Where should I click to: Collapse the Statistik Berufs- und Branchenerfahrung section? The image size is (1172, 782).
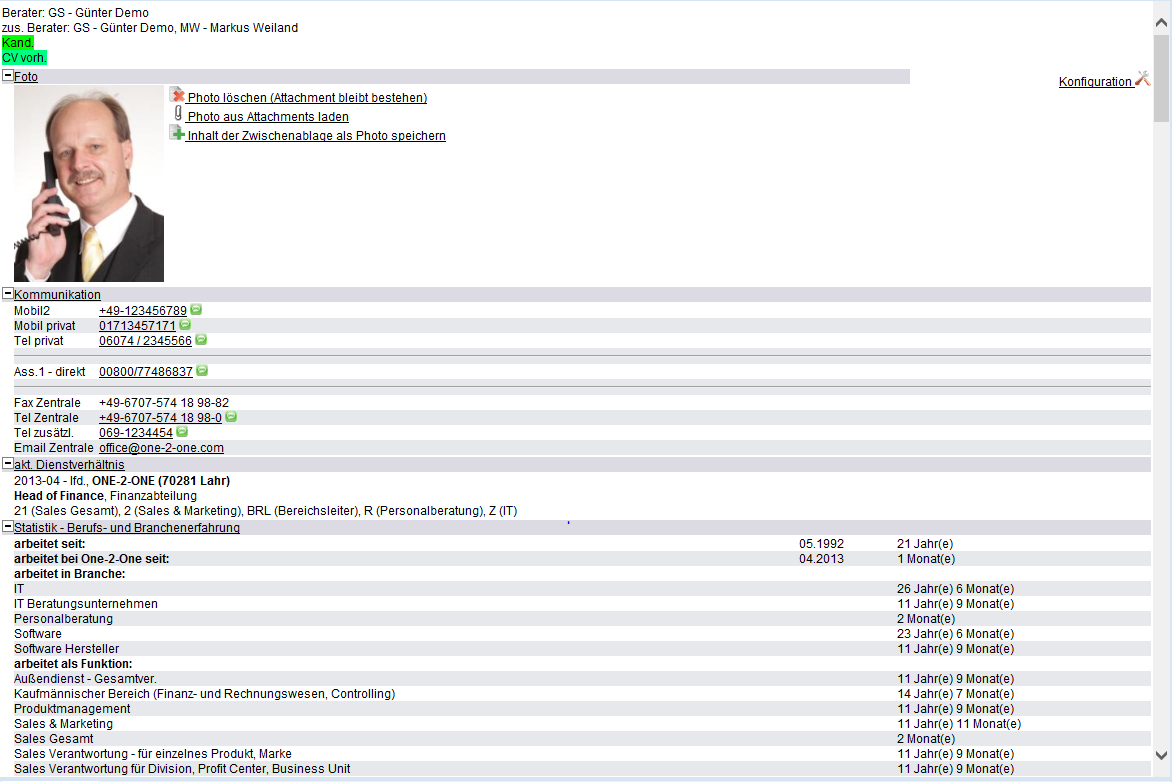tap(8, 527)
